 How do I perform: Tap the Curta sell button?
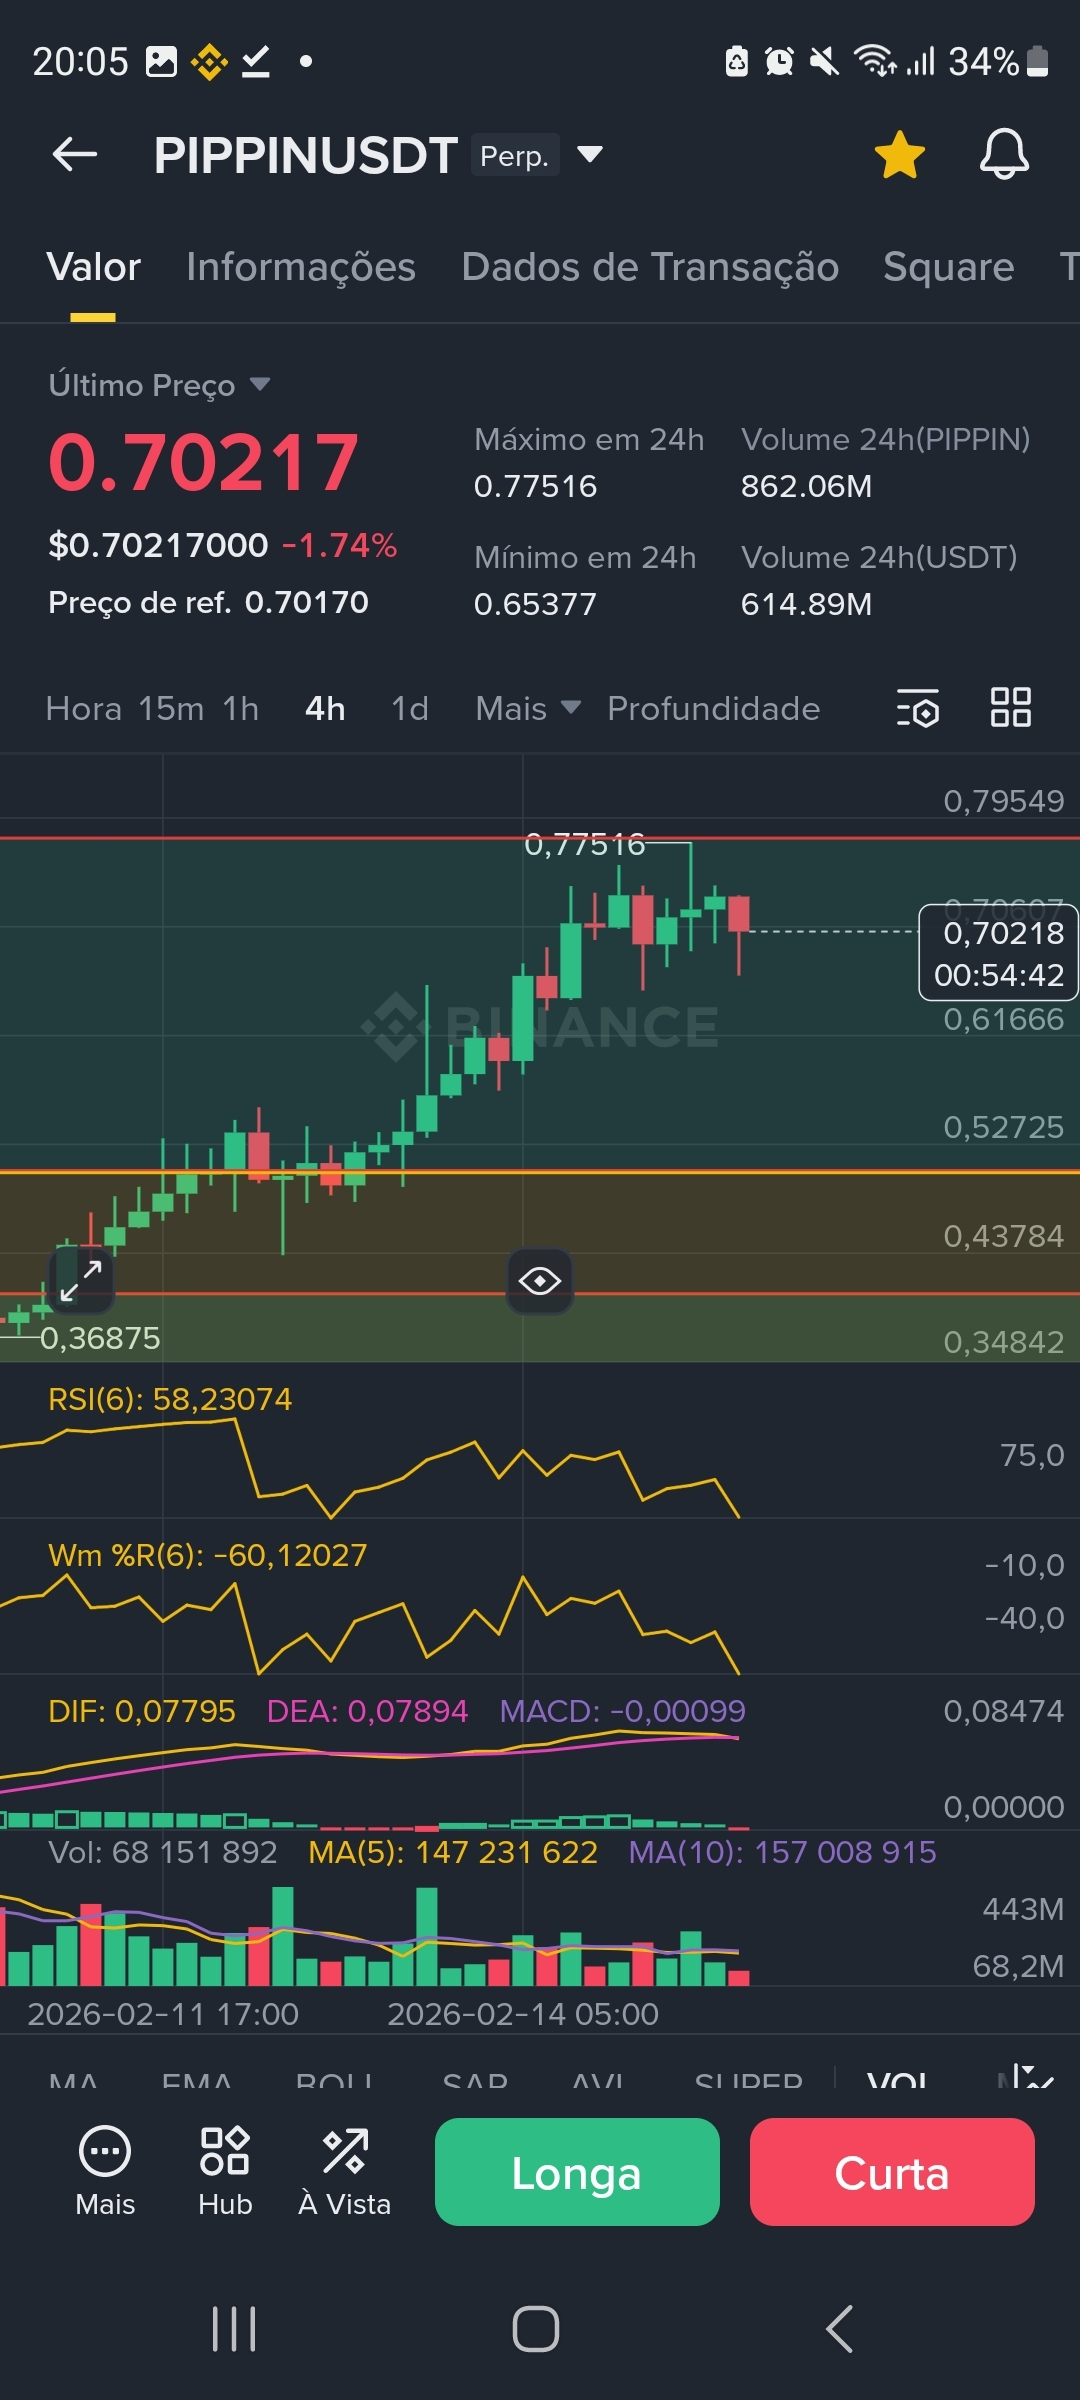click(892, 2172)
